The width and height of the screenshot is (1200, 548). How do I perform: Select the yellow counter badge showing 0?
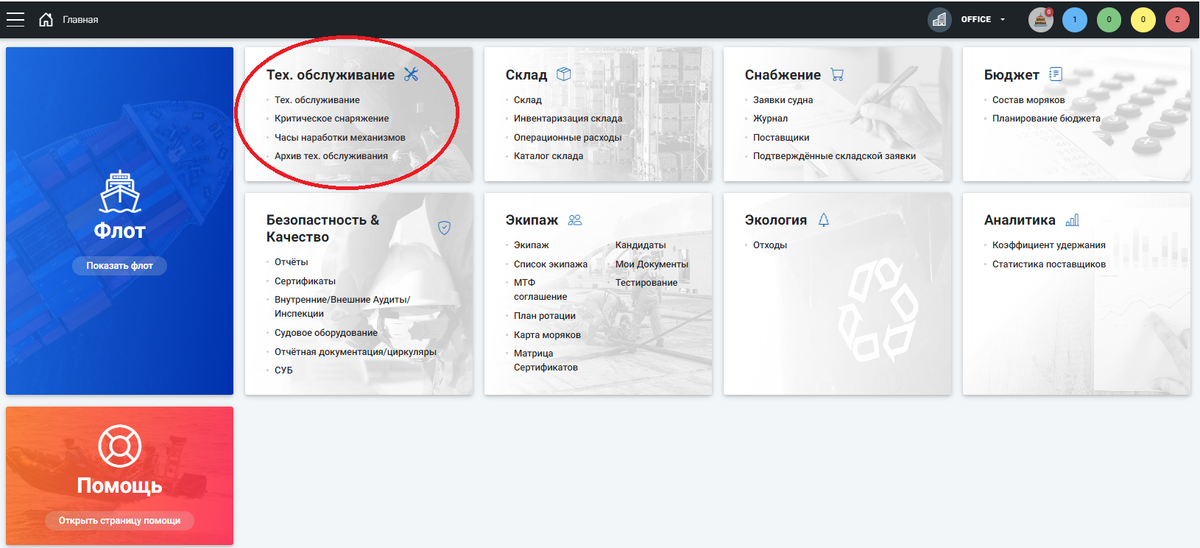[1143, 19]
